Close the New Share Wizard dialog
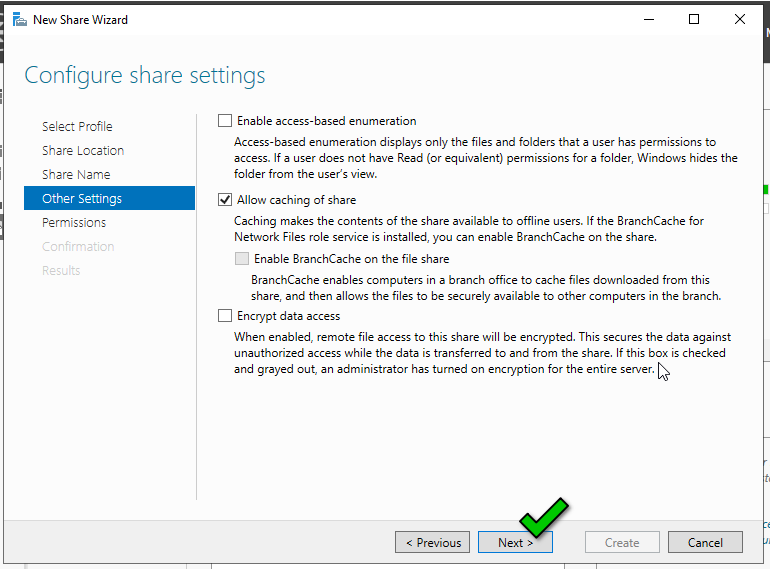Screen dimensions: 770x569 [x=740, y=19]
